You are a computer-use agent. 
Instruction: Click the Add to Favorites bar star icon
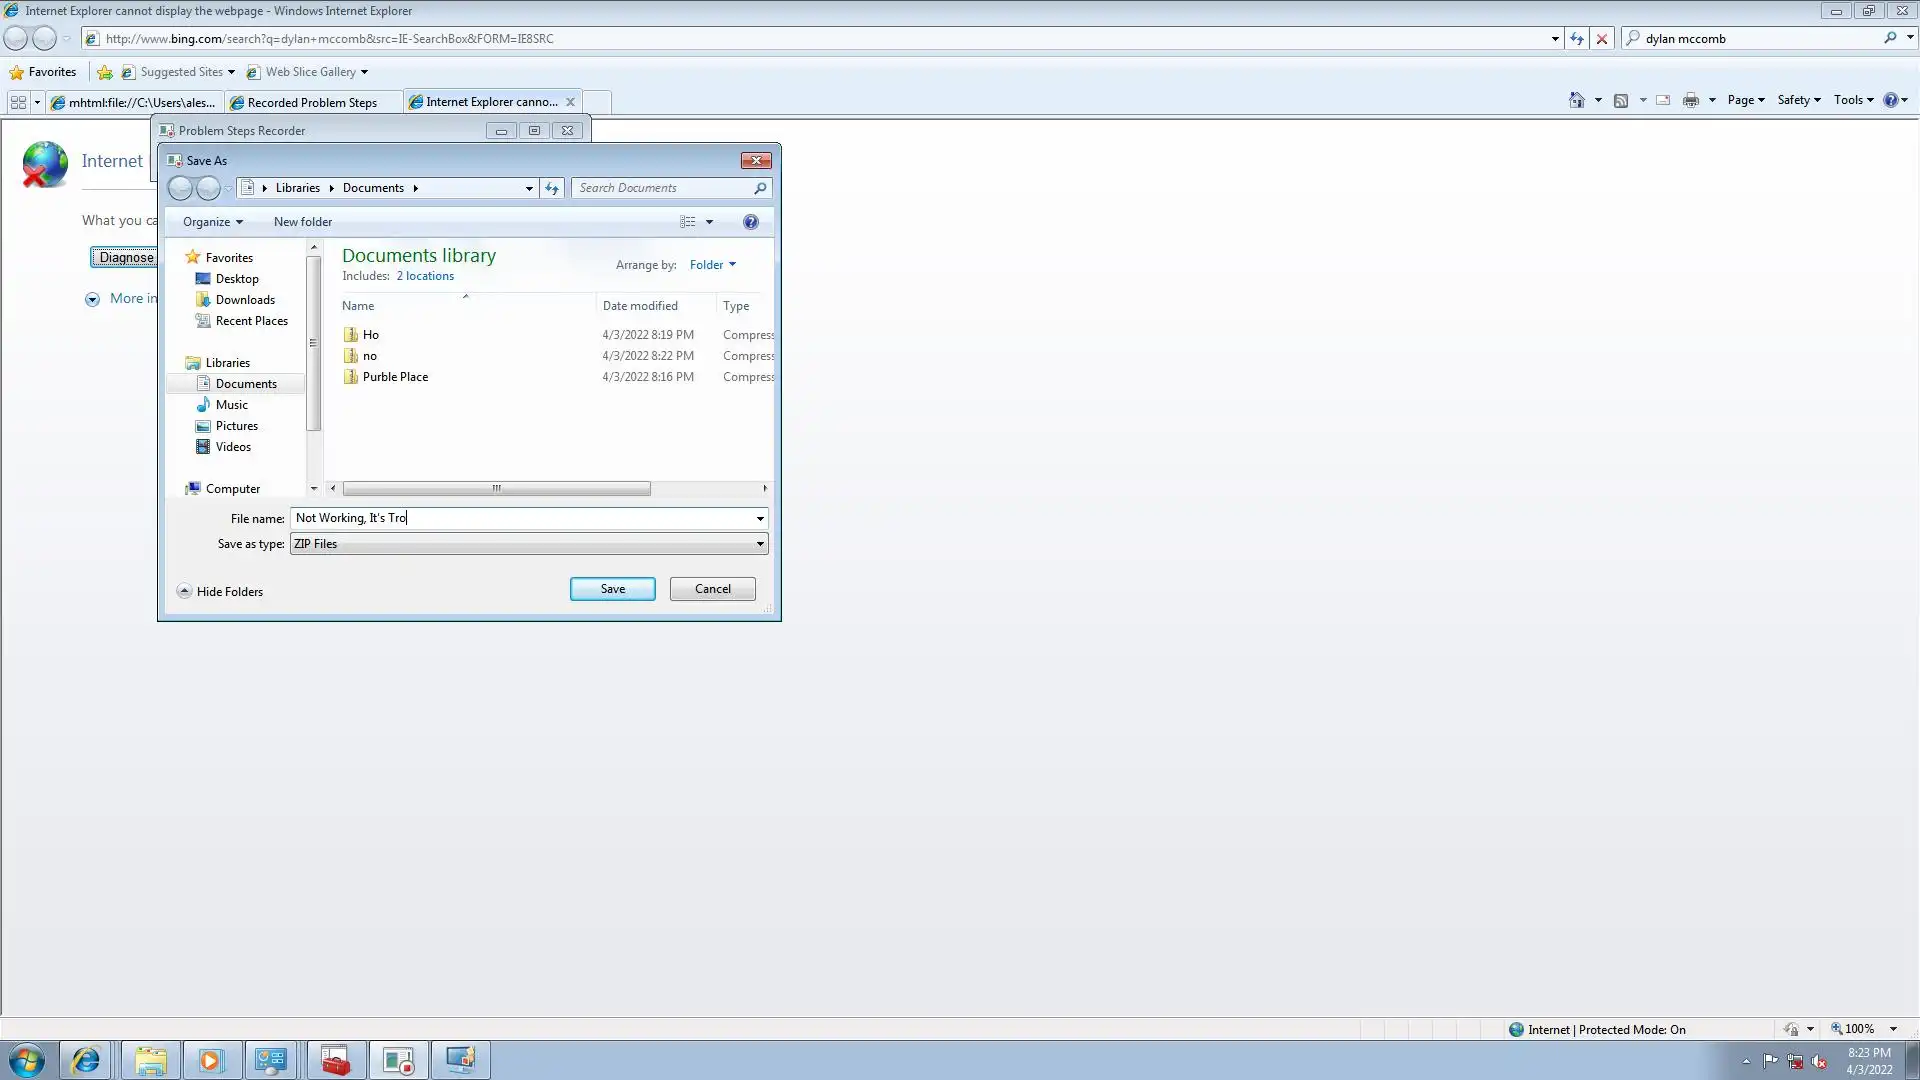click(105, 72)
